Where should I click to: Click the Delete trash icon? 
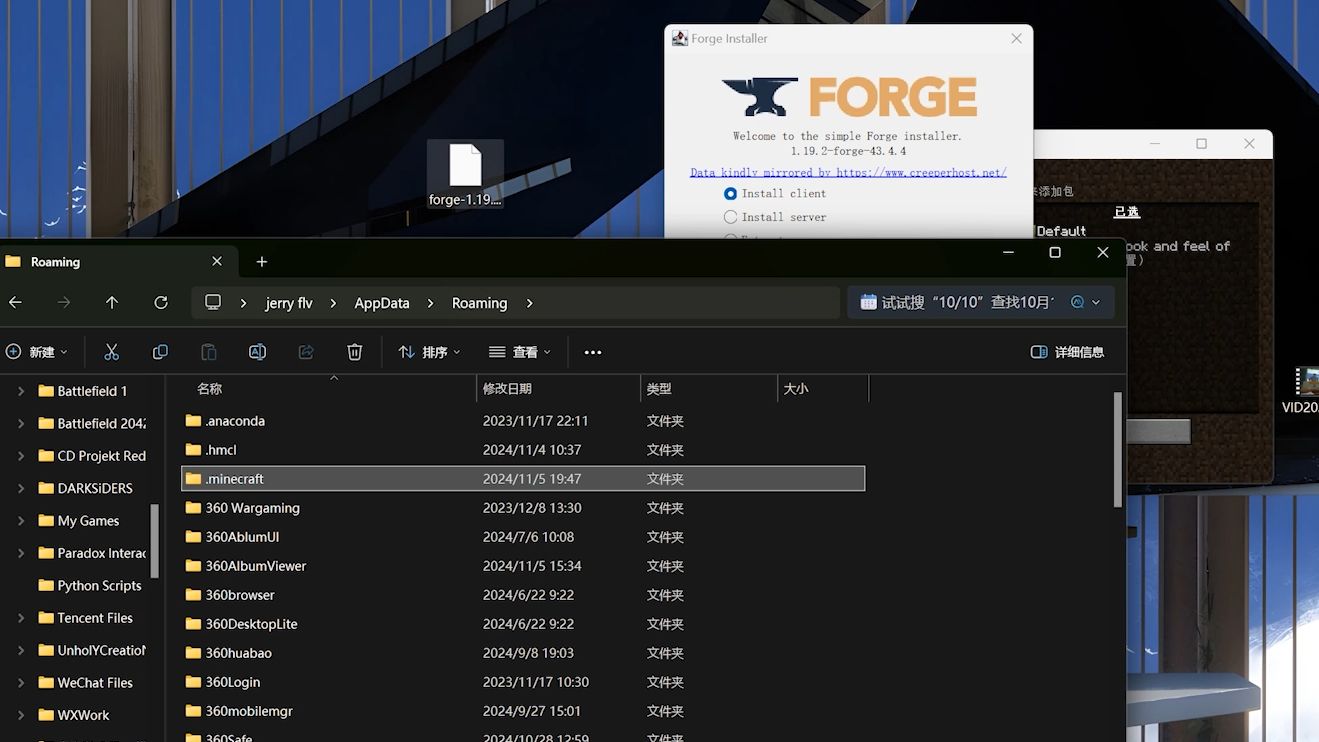(354, 352)
